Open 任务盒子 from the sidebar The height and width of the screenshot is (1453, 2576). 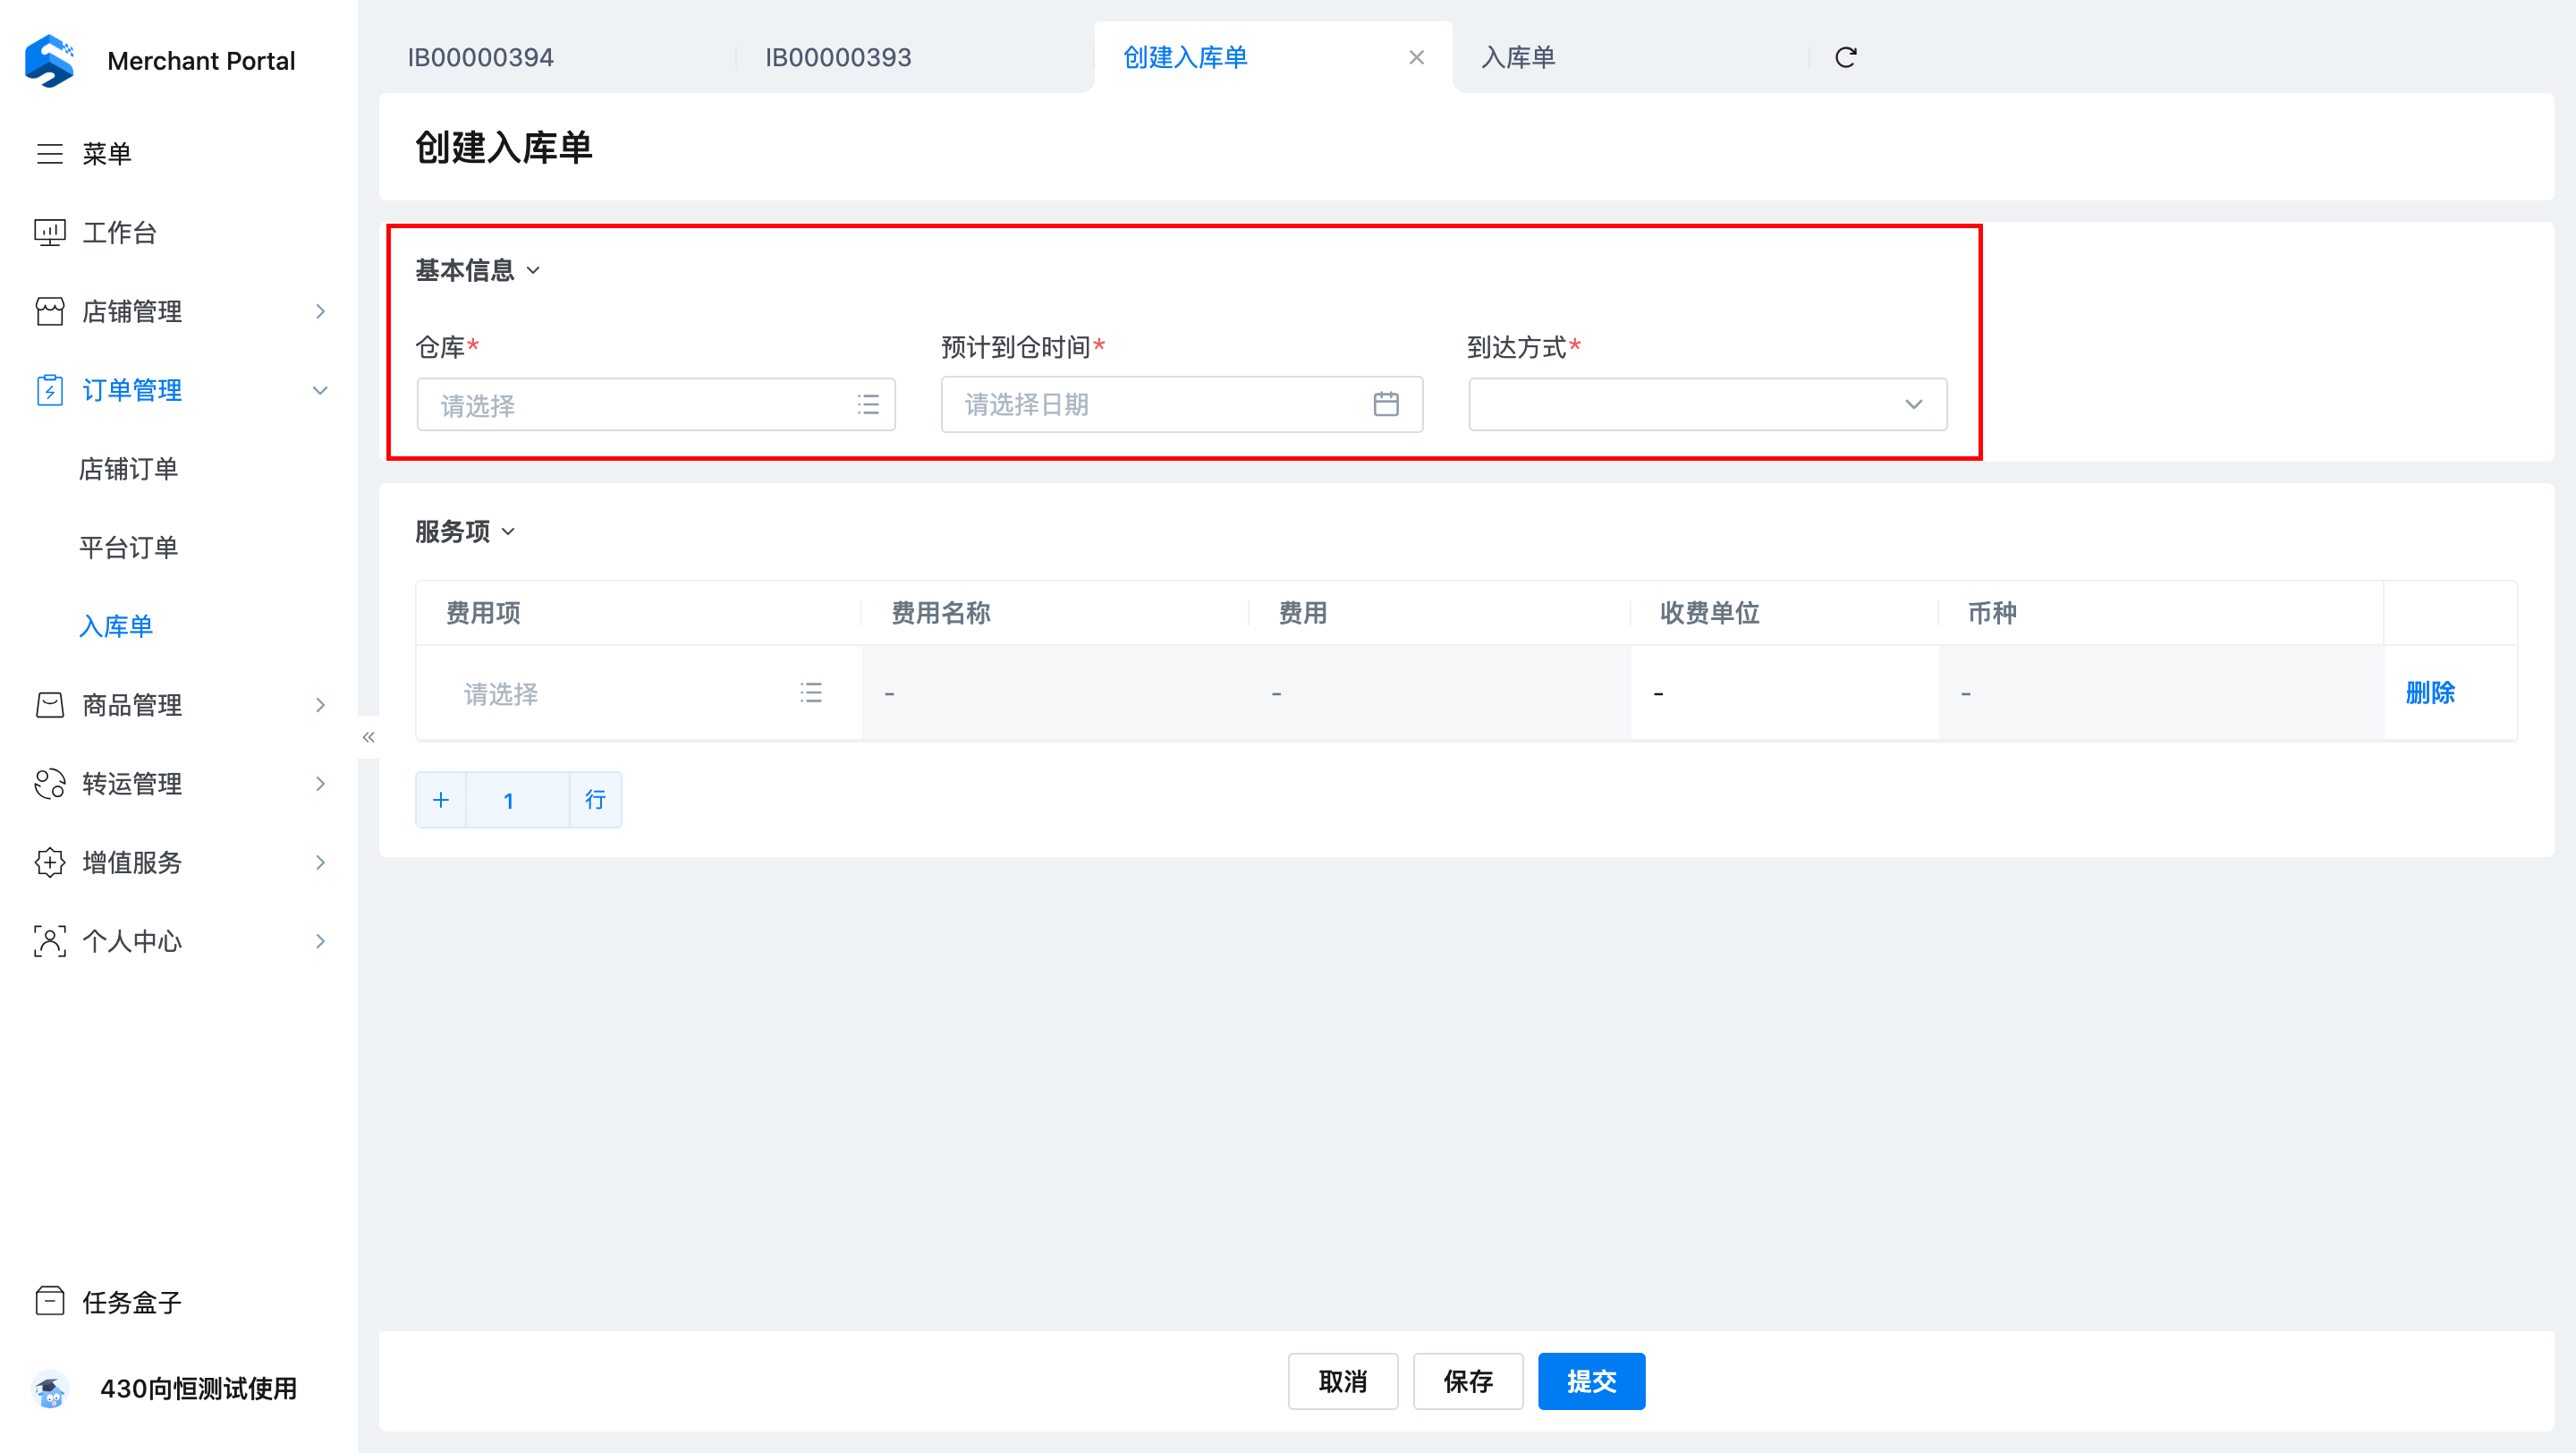[x=130, y=1301]
